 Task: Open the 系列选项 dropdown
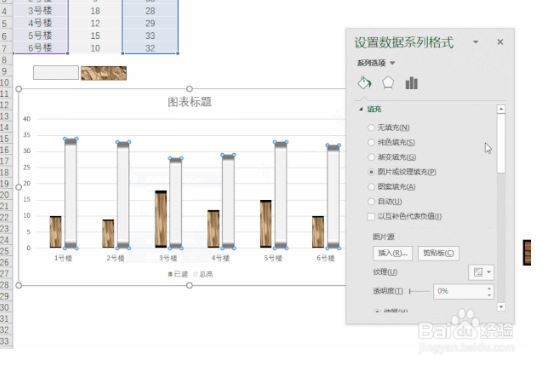(376, 63)
